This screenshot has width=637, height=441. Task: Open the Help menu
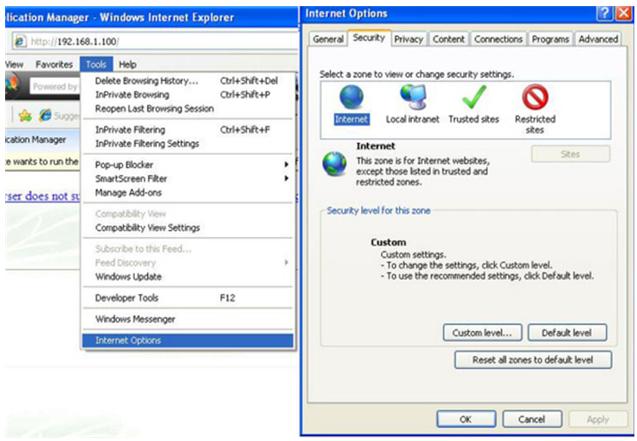click(128, 64)
